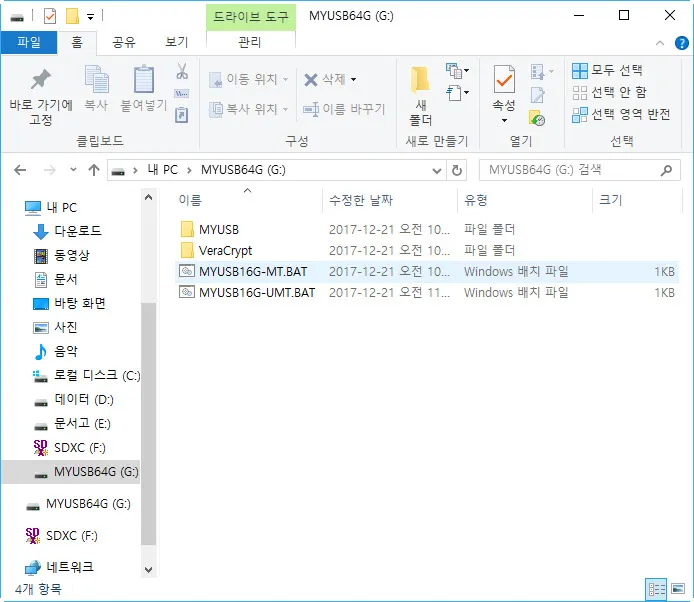Click the scissors Cut icon
Viewport: 694px width, 602px height.
[x=182, y=71]
